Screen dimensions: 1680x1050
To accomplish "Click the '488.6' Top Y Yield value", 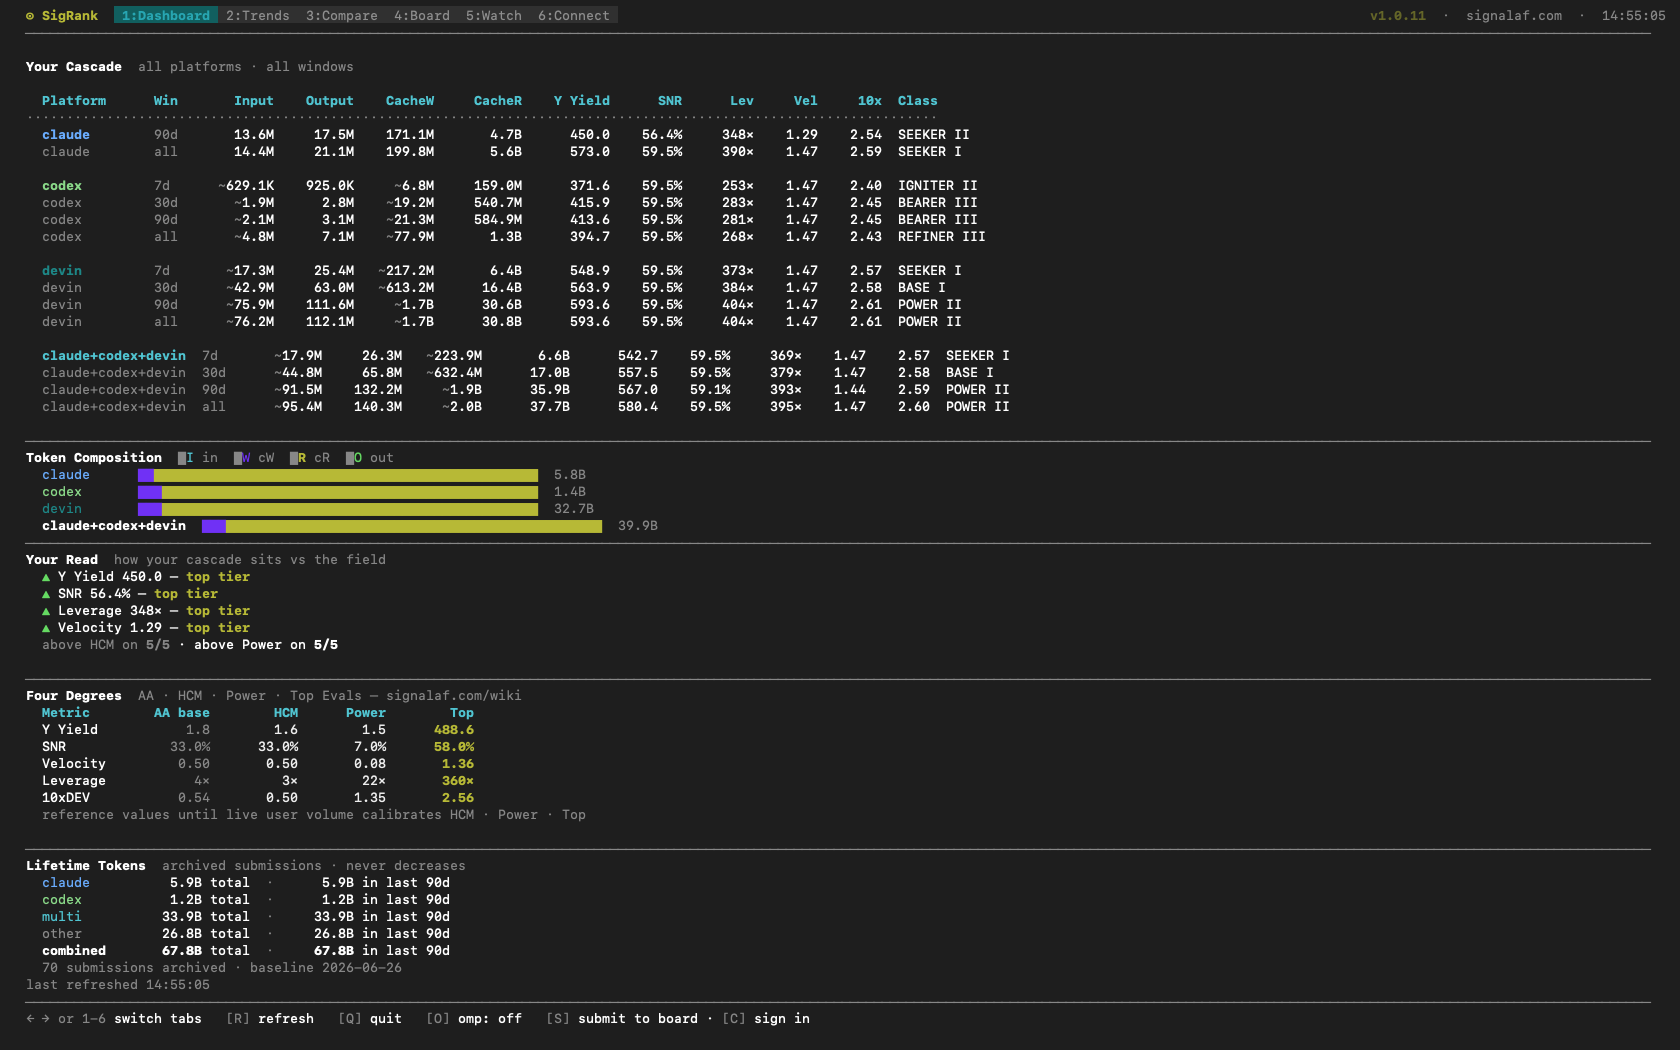I will coord(454,730).
